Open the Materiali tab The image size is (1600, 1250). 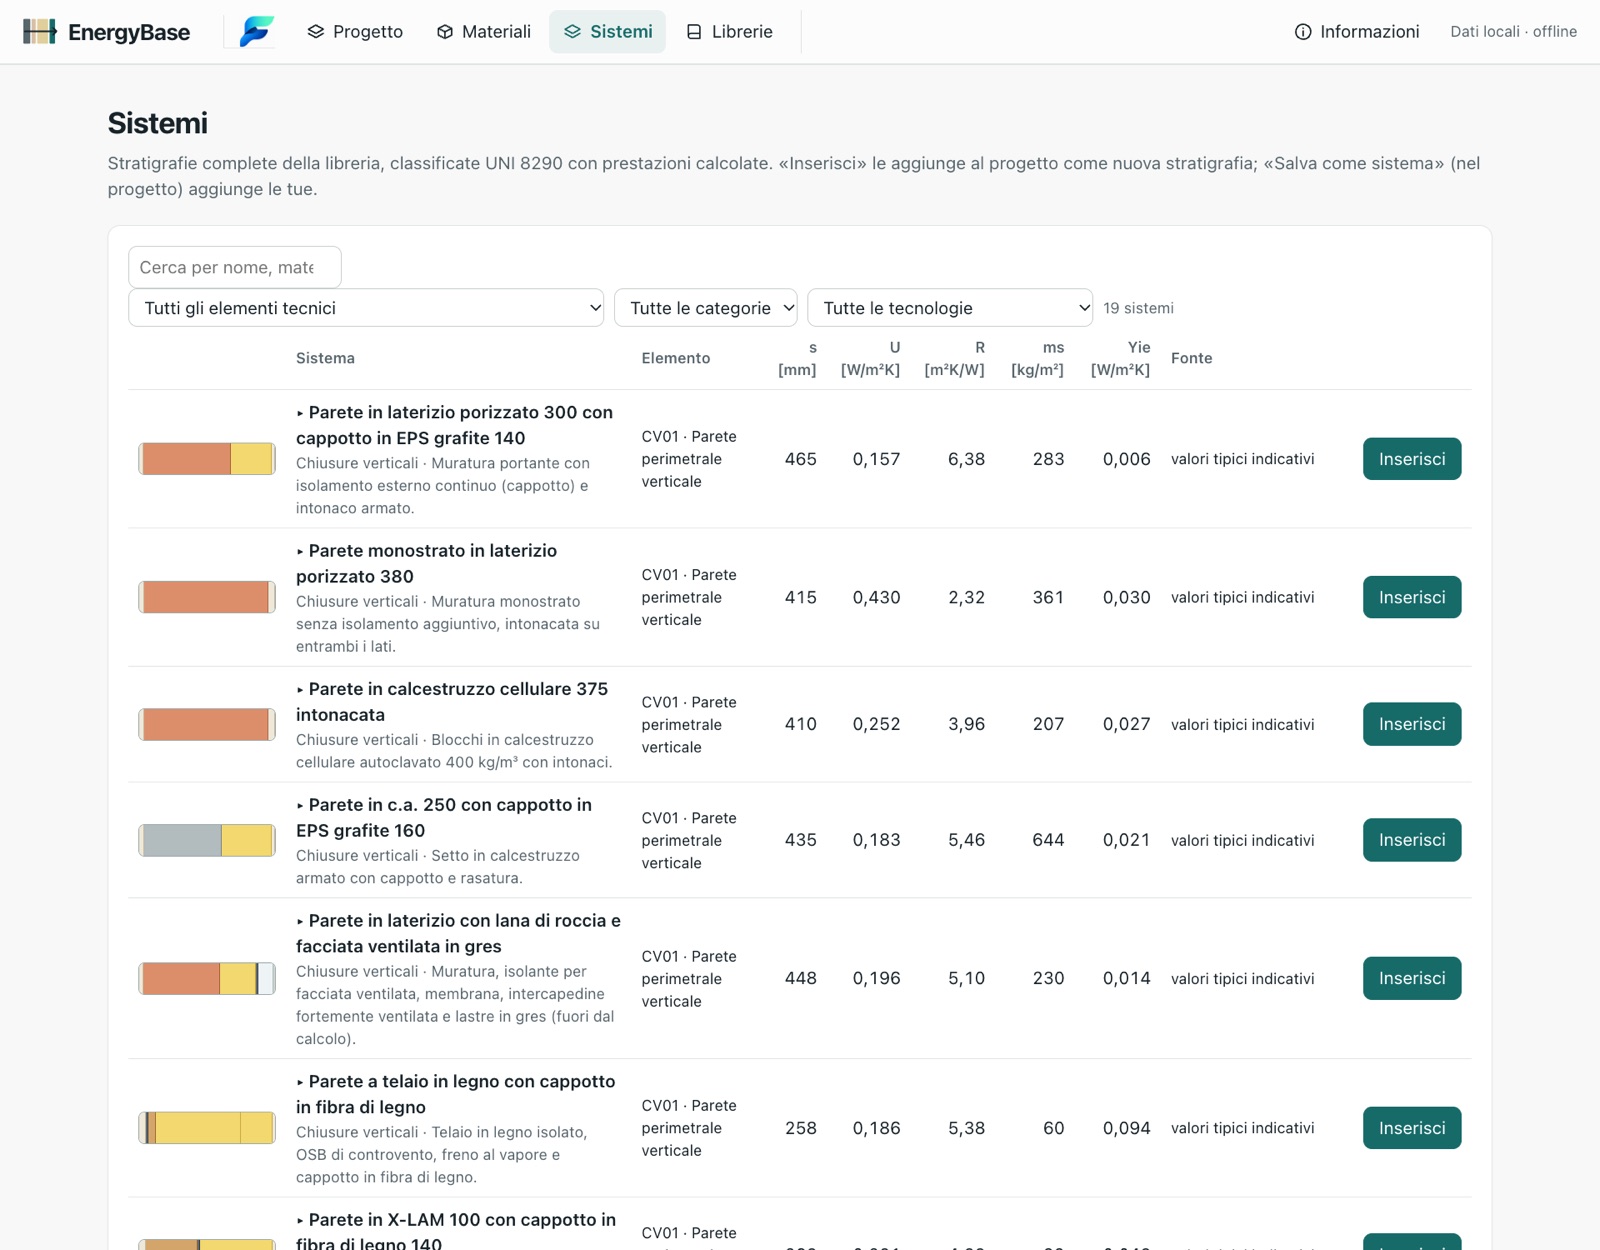tap(483, 32)
